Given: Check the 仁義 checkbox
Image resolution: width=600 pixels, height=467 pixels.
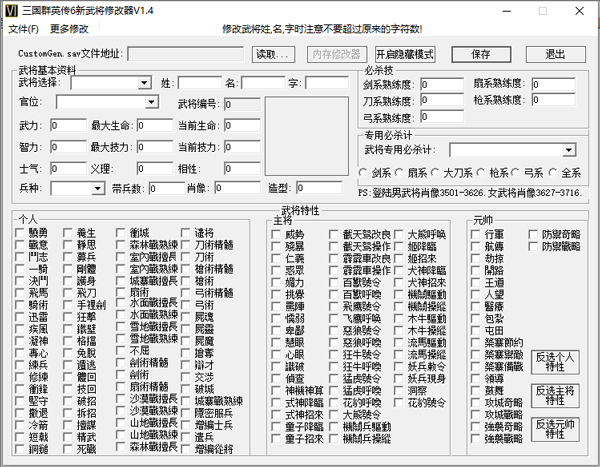Looking at the screenshot, I should tap(276, 258).
